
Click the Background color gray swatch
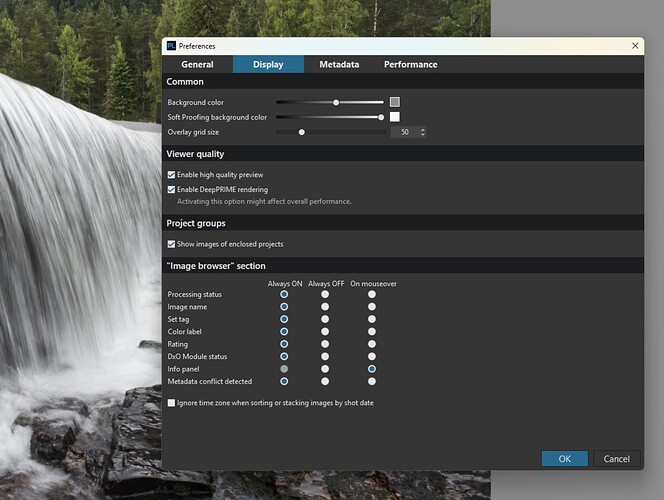point(395,102)
